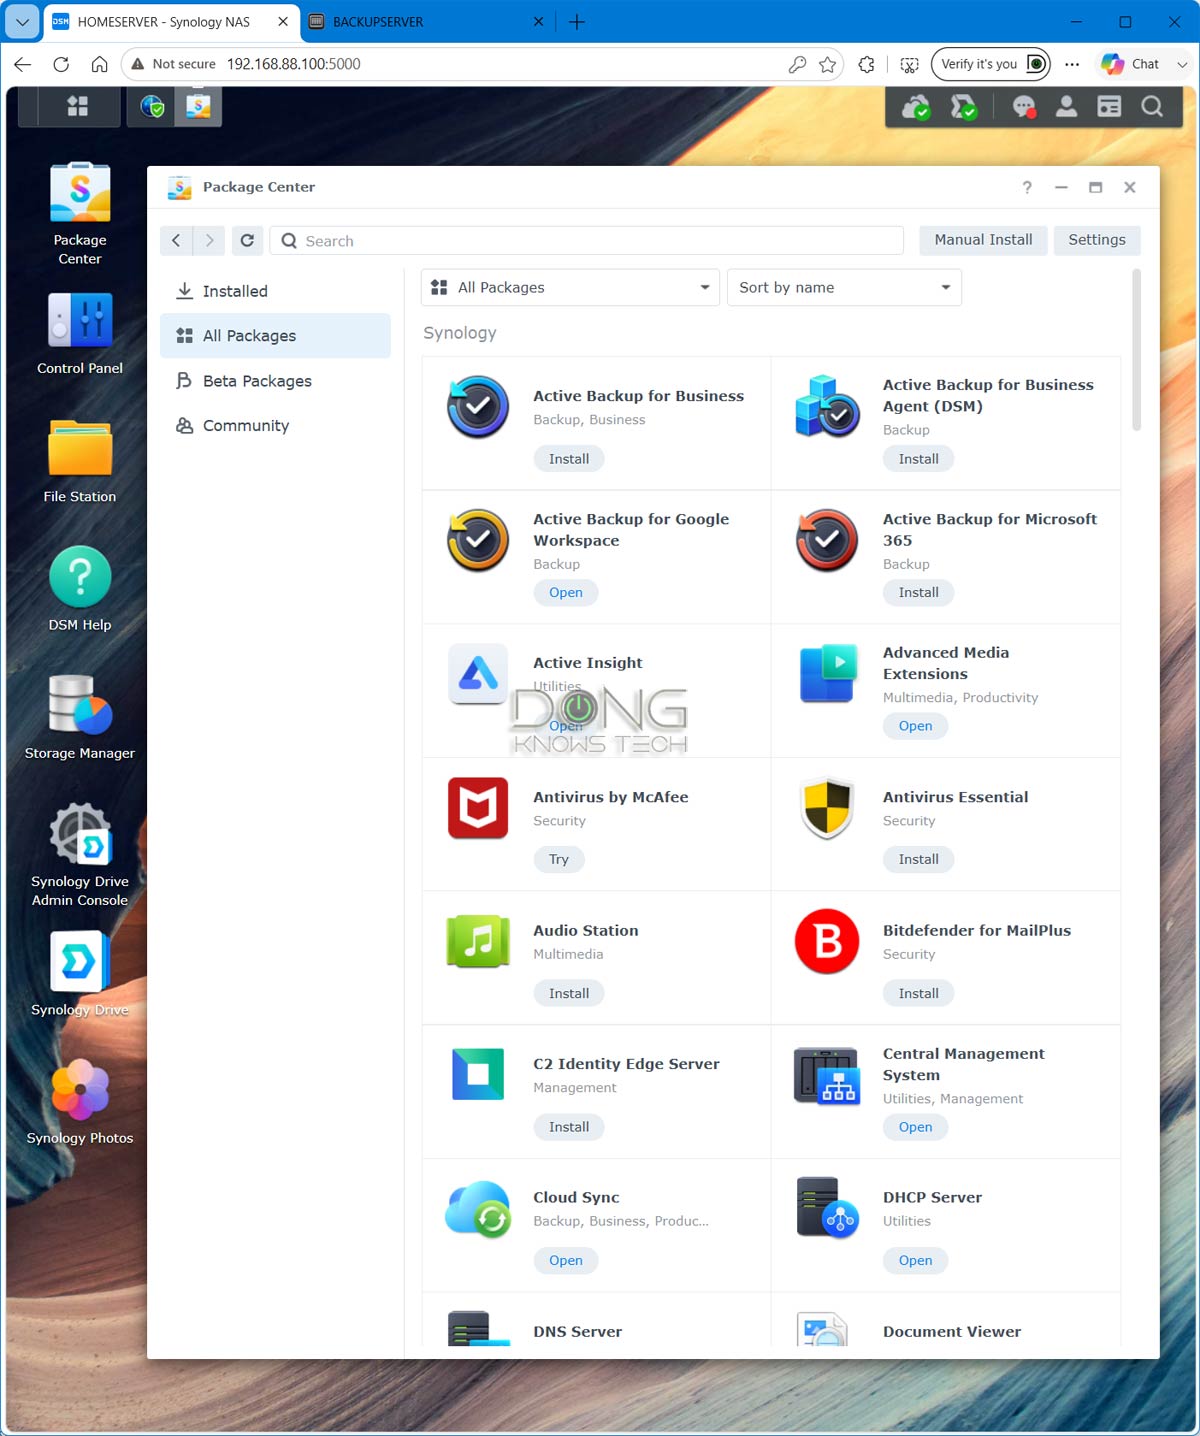The width and height of the screenshot is (1200, 1436).
Task: Bookmark page with star icon
Action: pos(827,64)
